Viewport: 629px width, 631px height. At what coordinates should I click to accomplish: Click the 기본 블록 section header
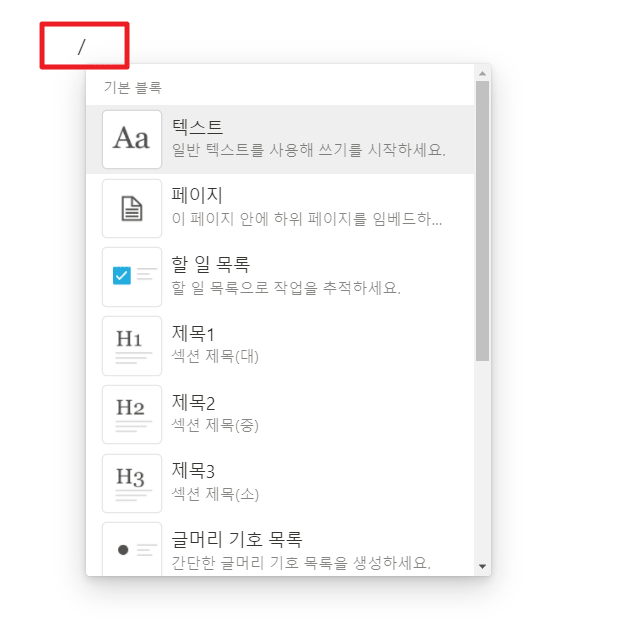coord(133,87)
